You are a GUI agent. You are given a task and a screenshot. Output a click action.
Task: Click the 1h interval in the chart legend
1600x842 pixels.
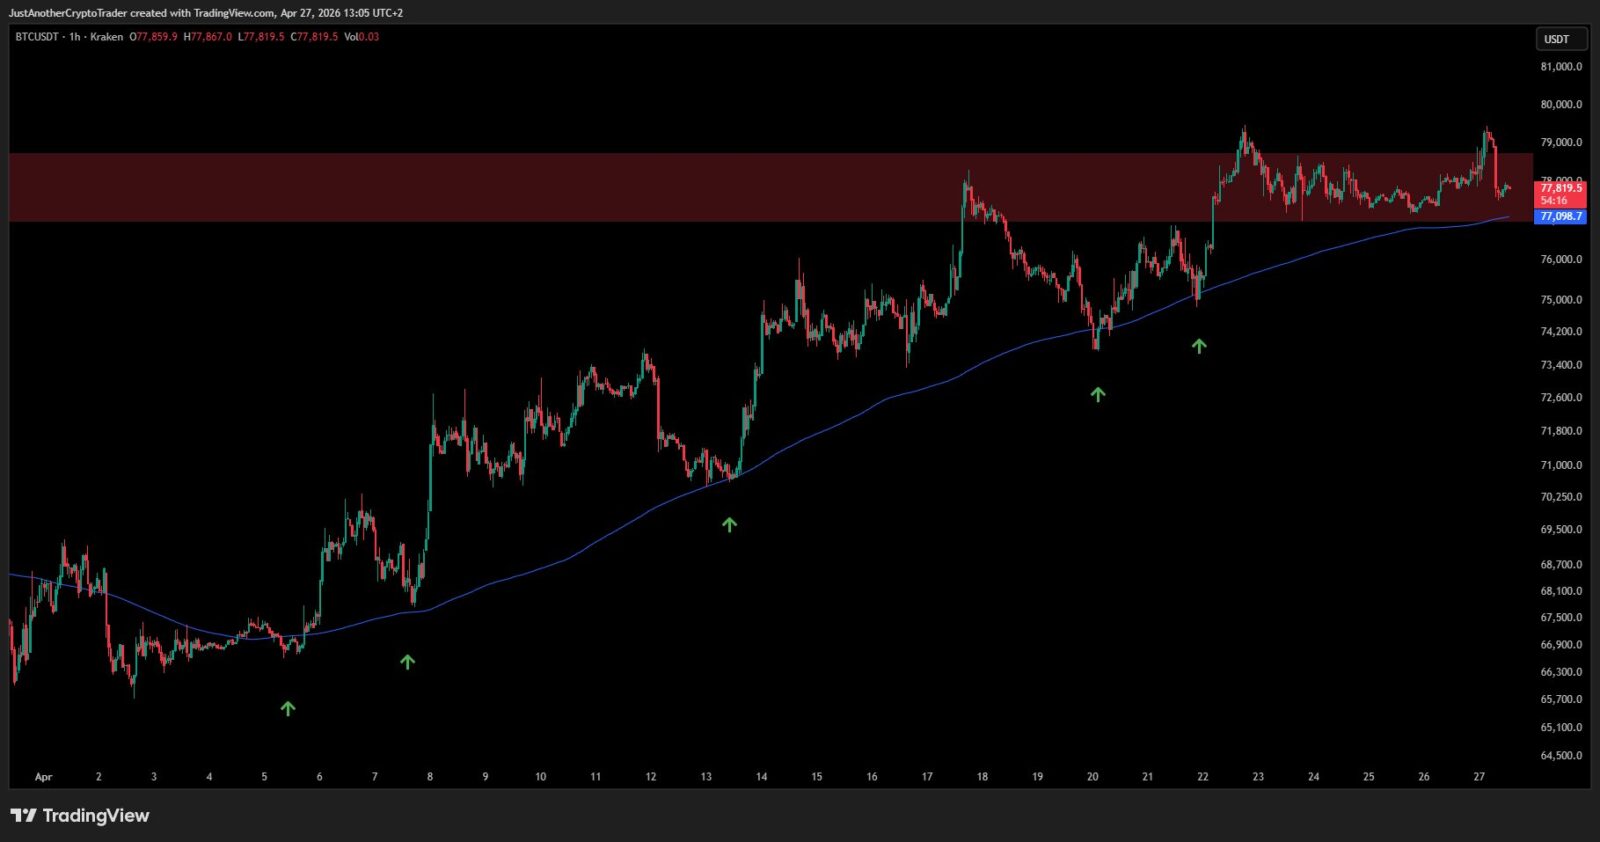[74, 37]
